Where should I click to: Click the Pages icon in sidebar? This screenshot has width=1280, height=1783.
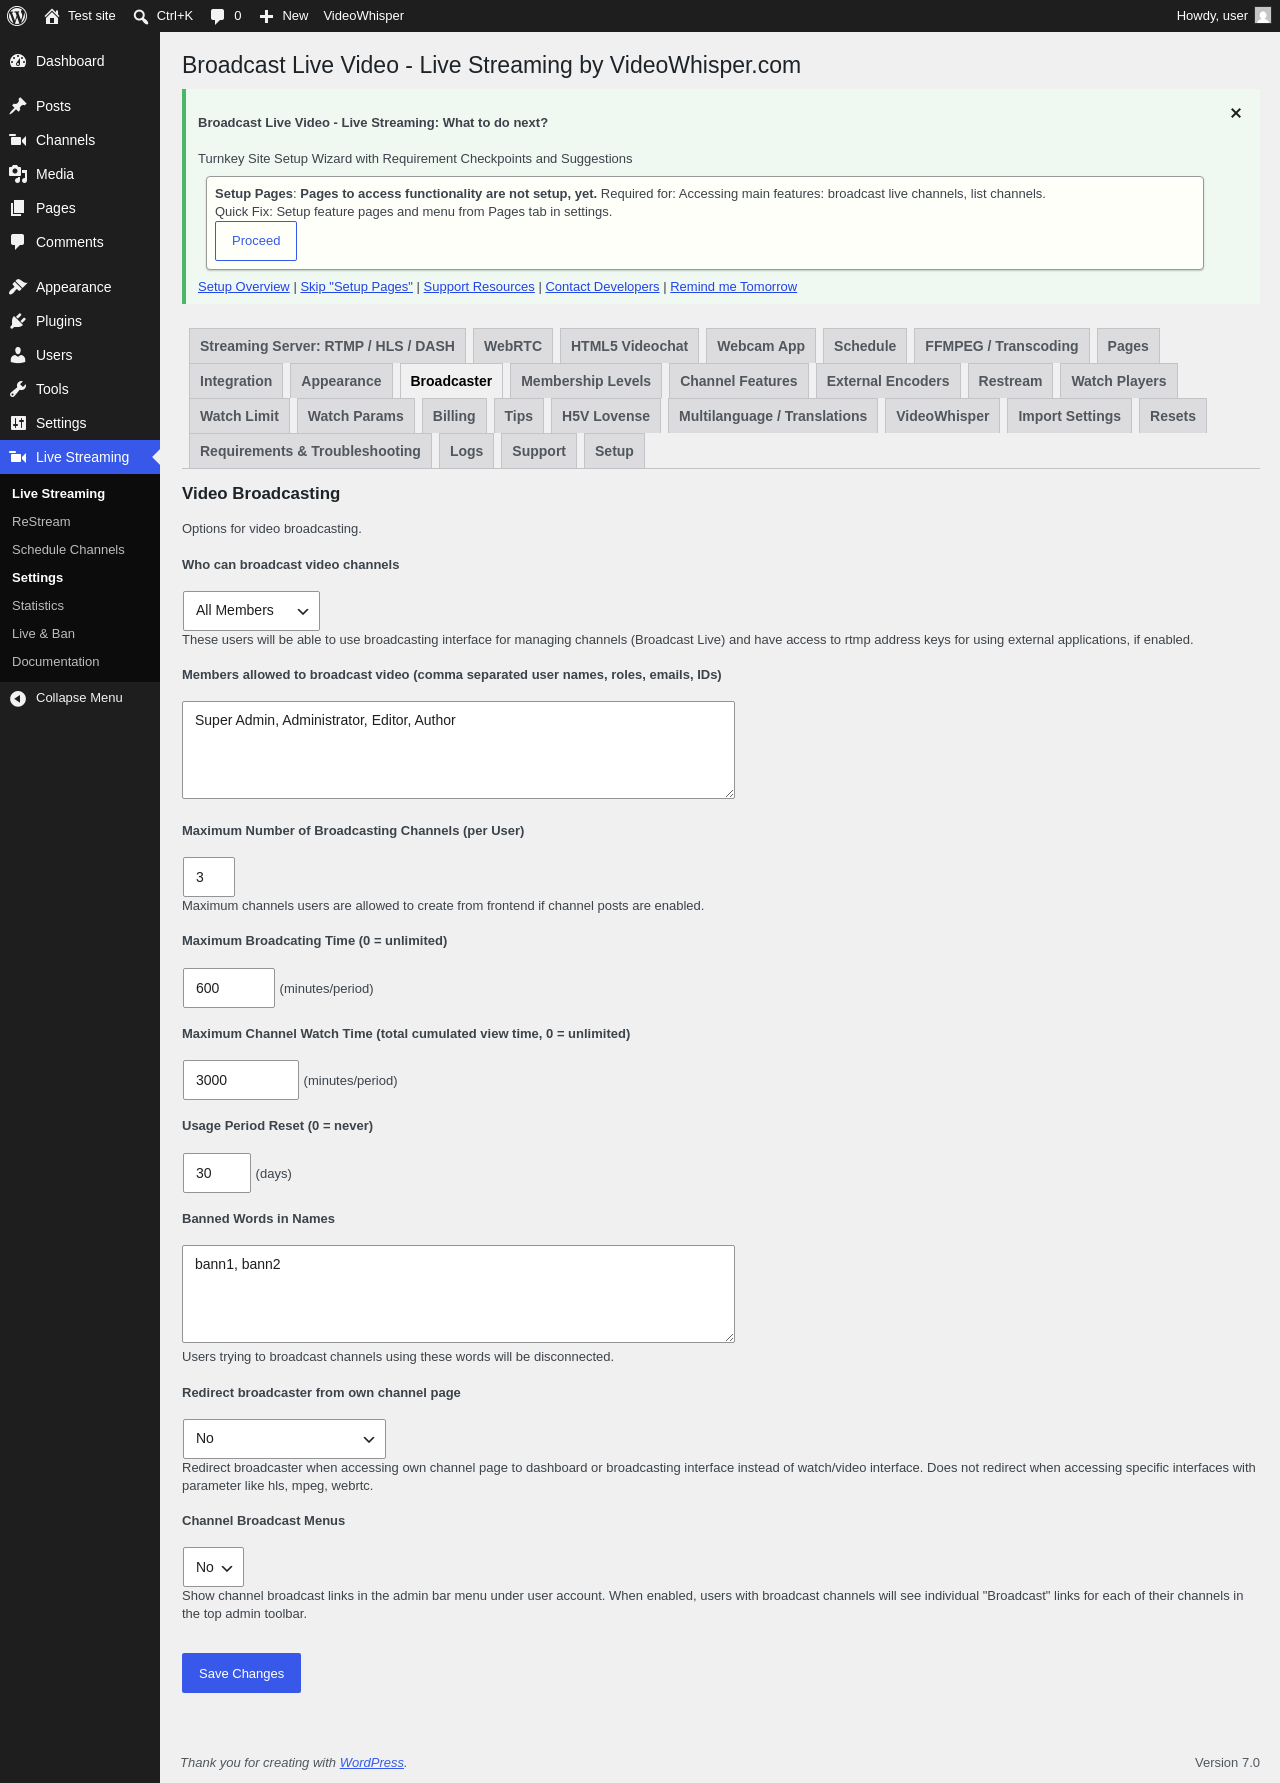click(x=18, y=208)
